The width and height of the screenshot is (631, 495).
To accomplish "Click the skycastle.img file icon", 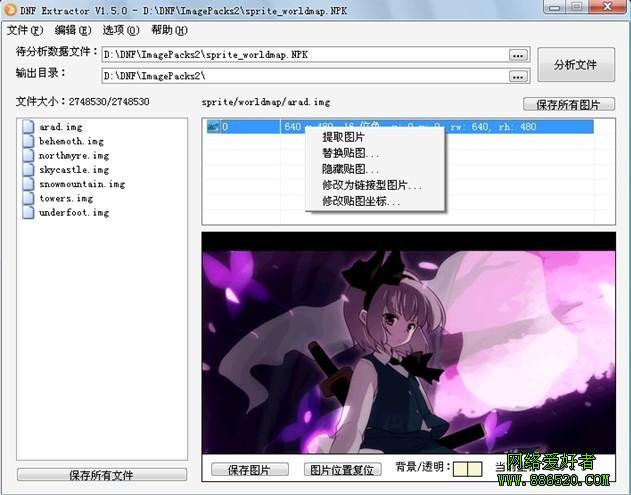I will pos(28,169).
